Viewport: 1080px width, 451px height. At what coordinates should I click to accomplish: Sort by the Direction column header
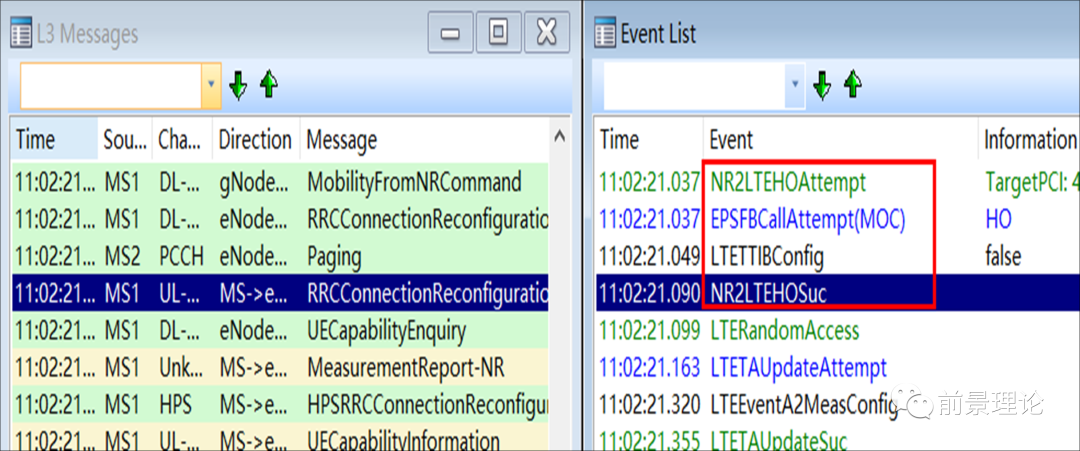(254, 140)
